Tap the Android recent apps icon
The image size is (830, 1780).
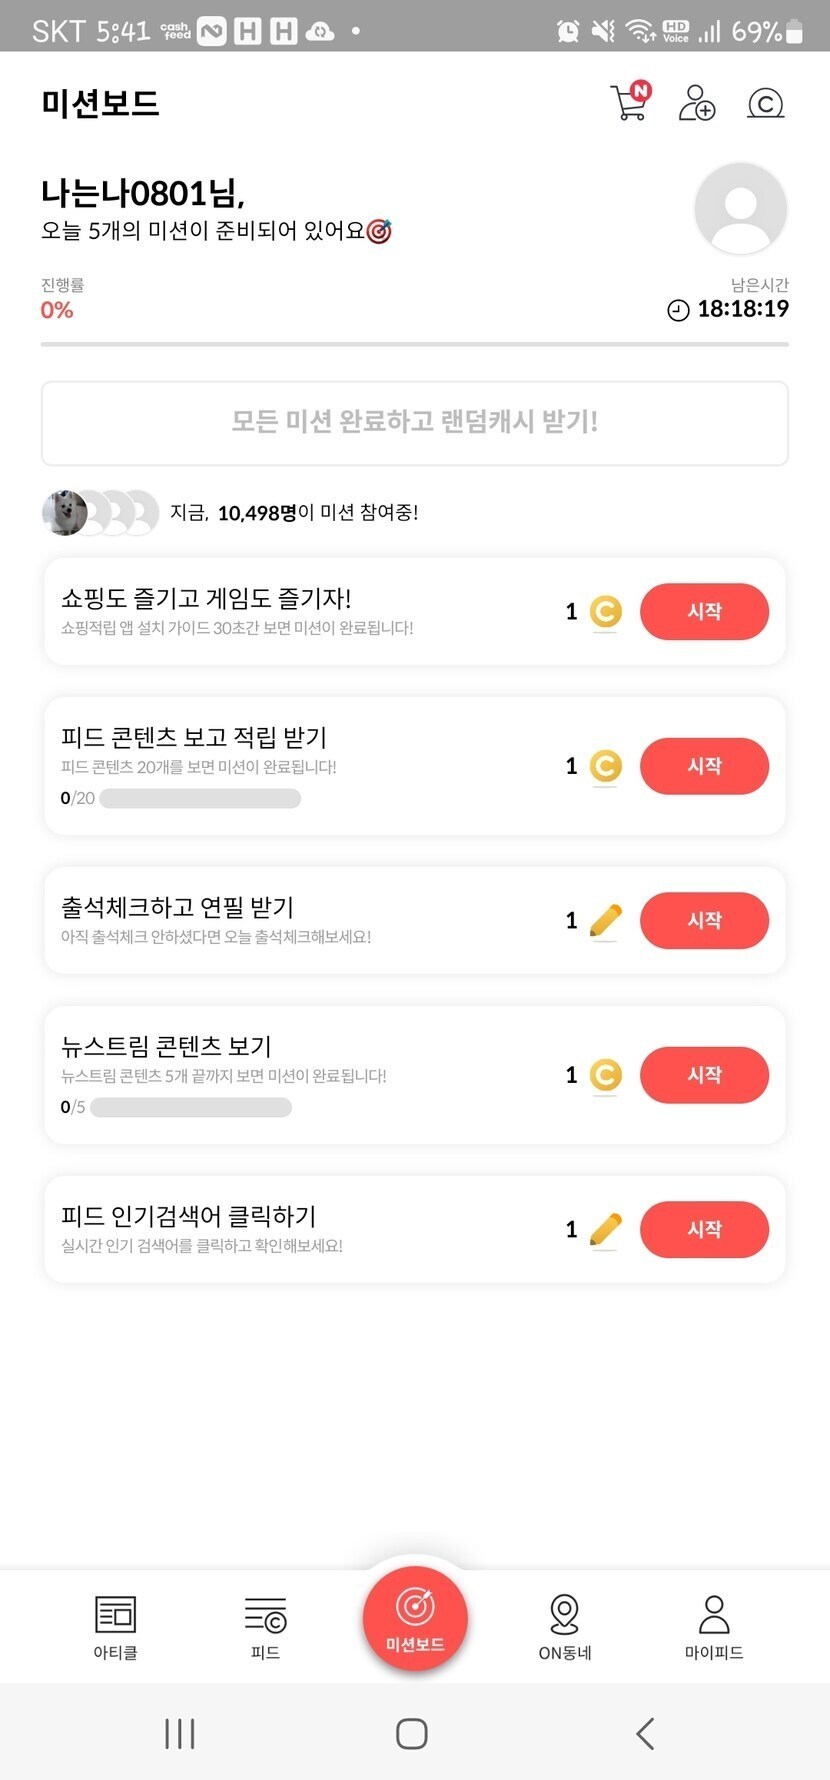click(x=180, y=1733)
